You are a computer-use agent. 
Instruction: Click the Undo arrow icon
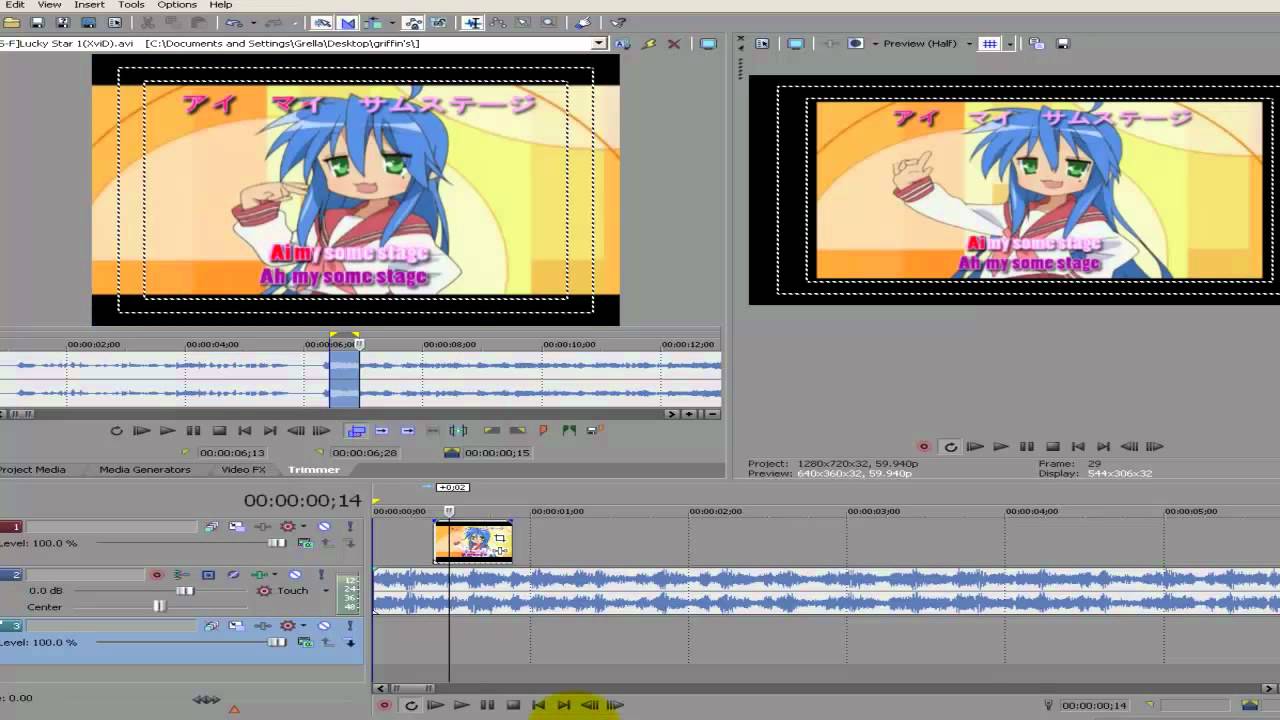(x=234, y=22)
